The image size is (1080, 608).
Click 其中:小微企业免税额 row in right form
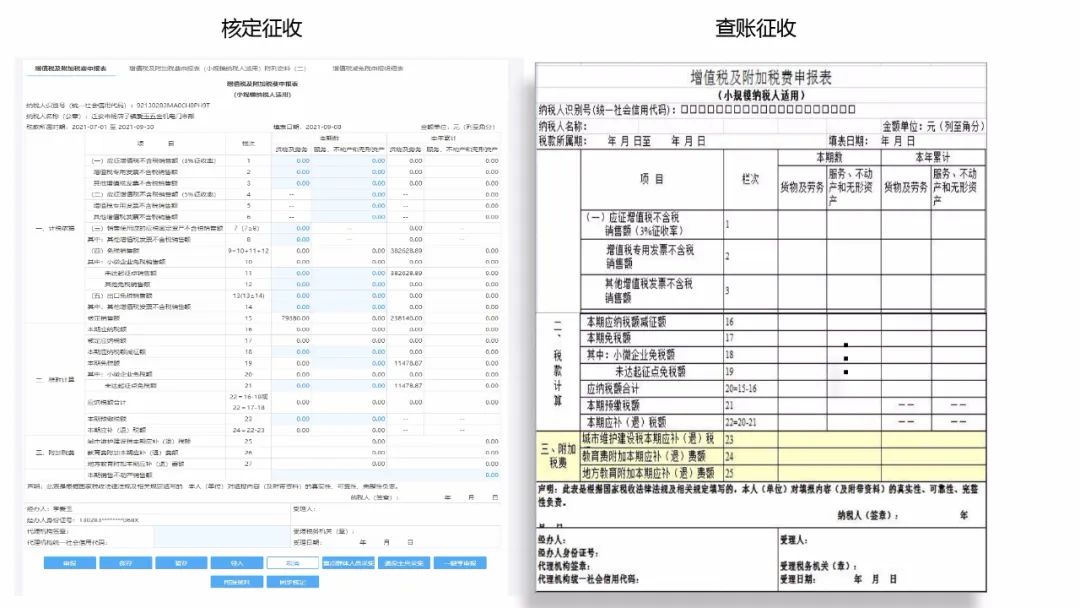(782, 355)
